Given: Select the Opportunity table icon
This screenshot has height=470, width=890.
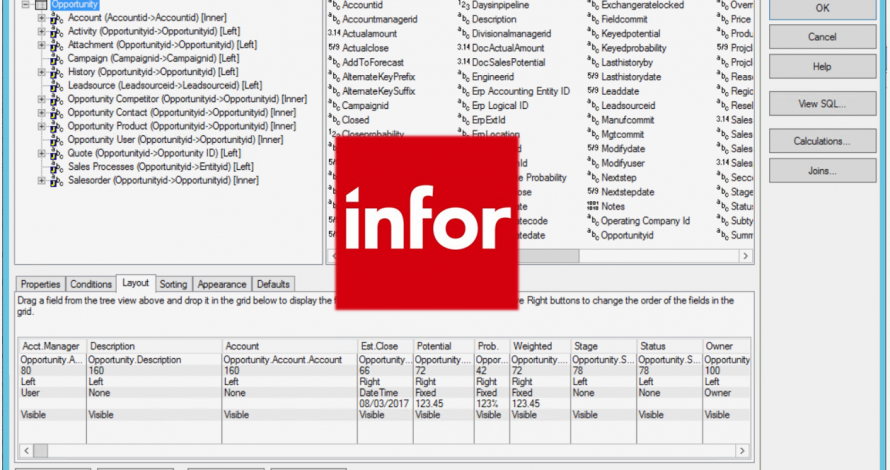Looking at the screenshot, I should 41,5.
